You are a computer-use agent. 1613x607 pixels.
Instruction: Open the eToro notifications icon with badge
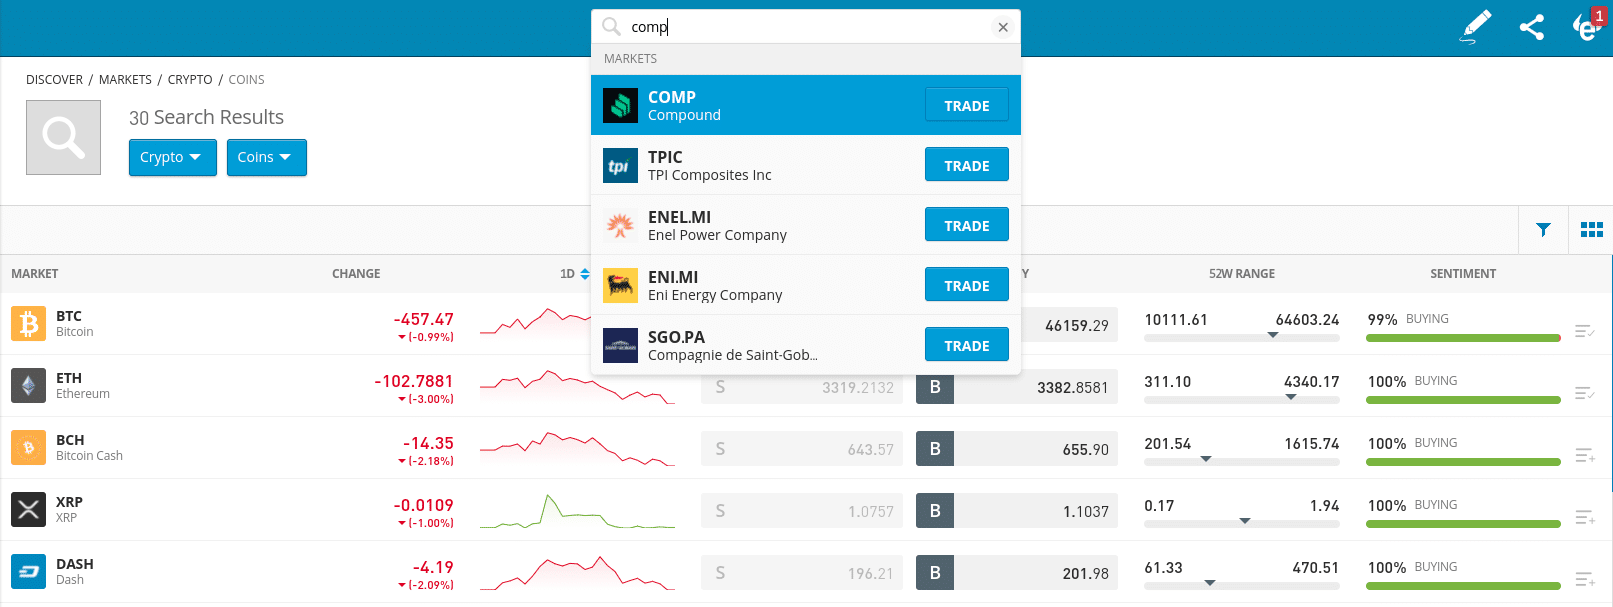pos(1588,26)
